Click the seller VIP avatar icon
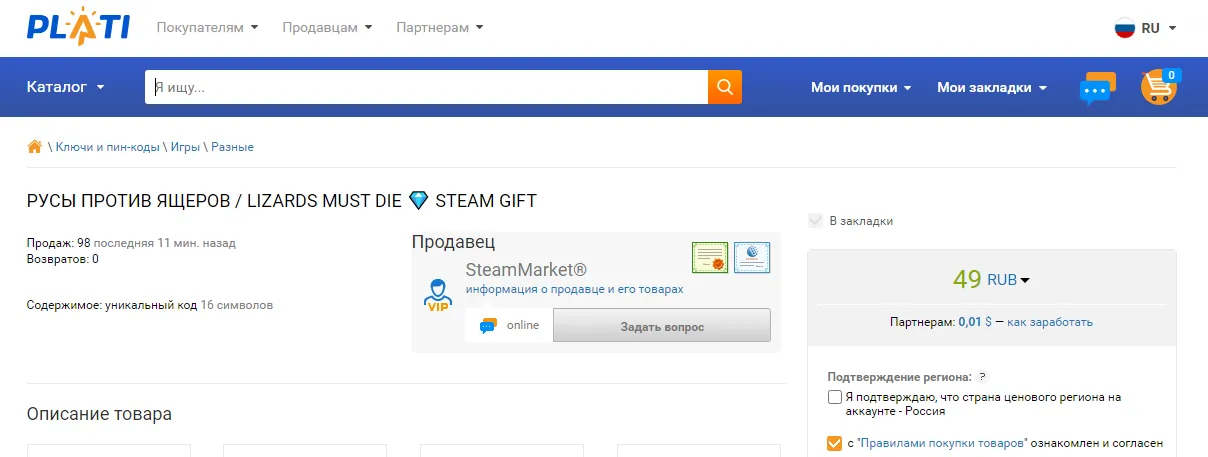 [438, 296]
